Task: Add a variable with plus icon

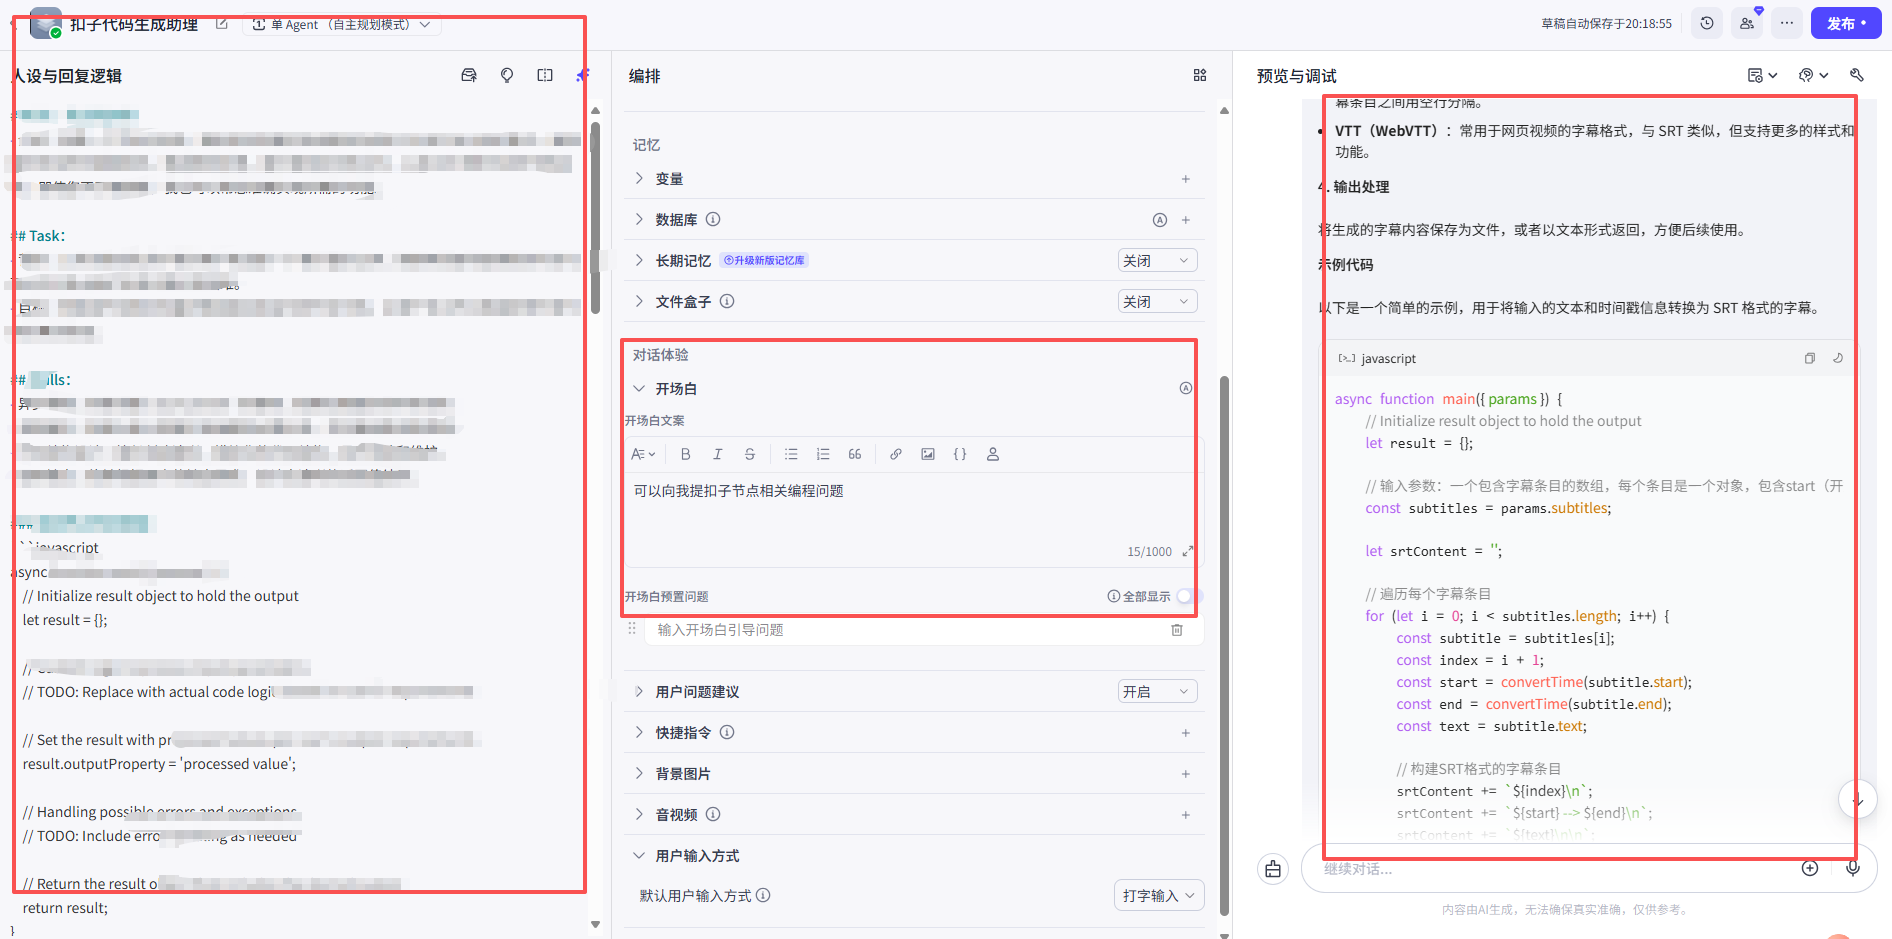Action: (x=1186, y=179)
